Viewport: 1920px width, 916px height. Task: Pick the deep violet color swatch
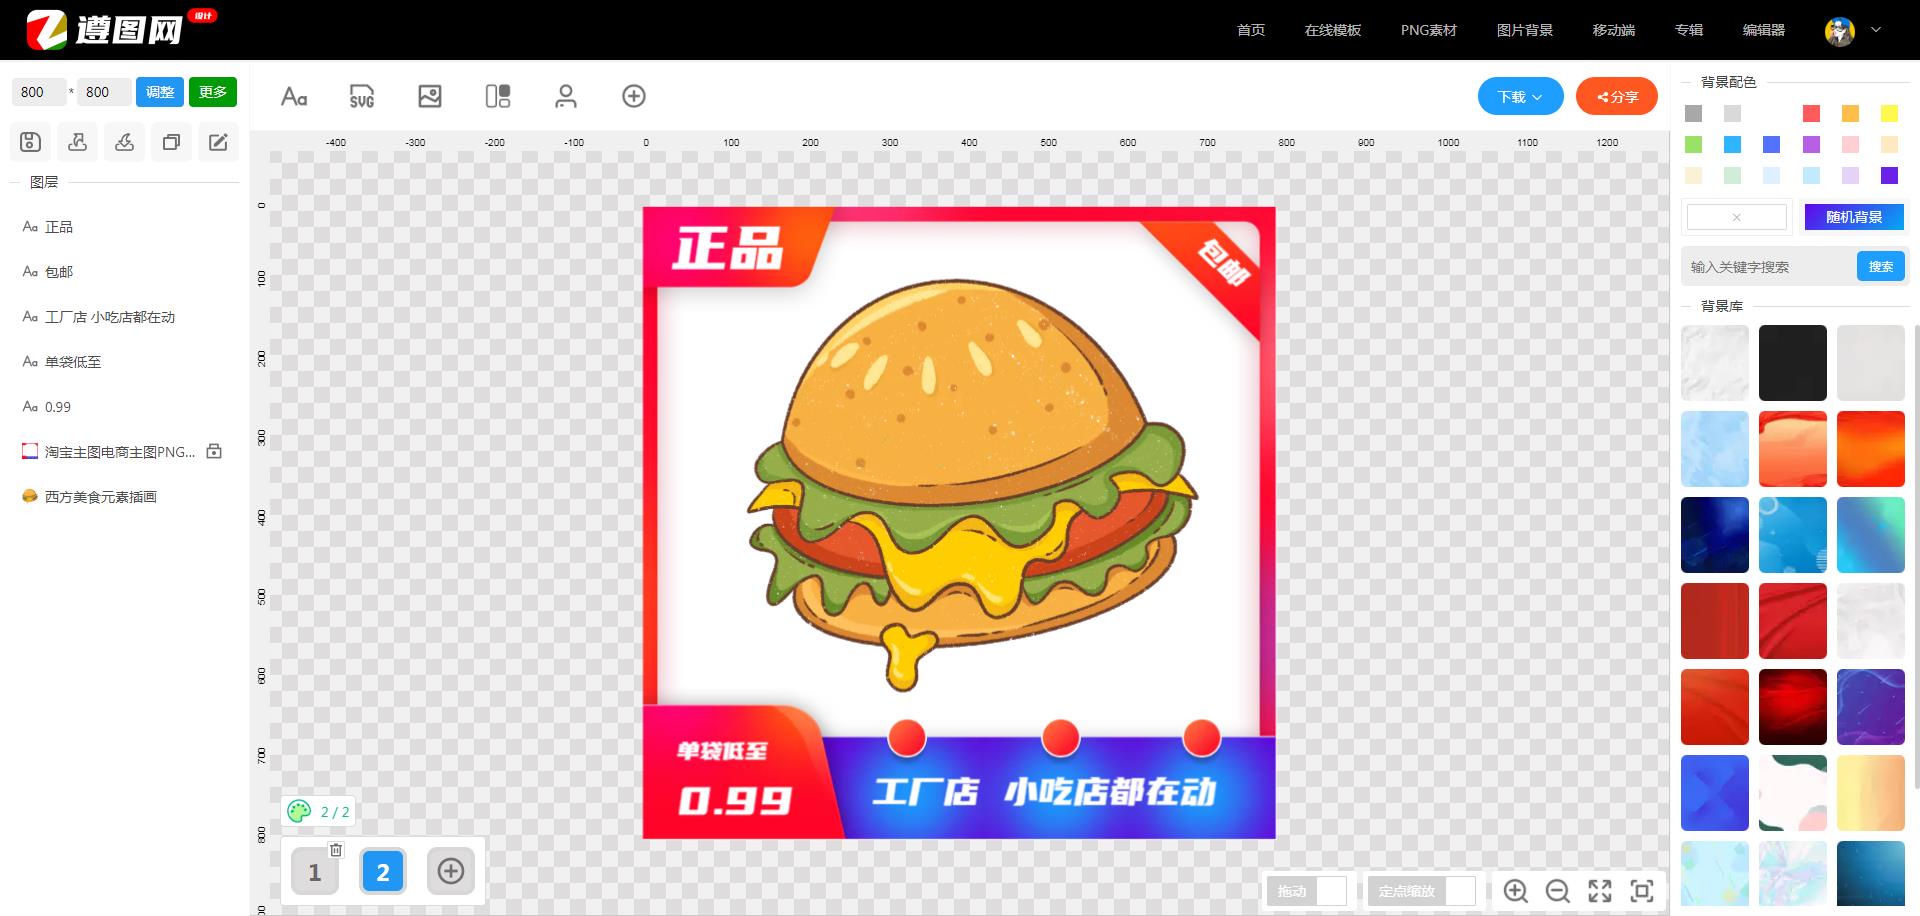(1889, 175)
